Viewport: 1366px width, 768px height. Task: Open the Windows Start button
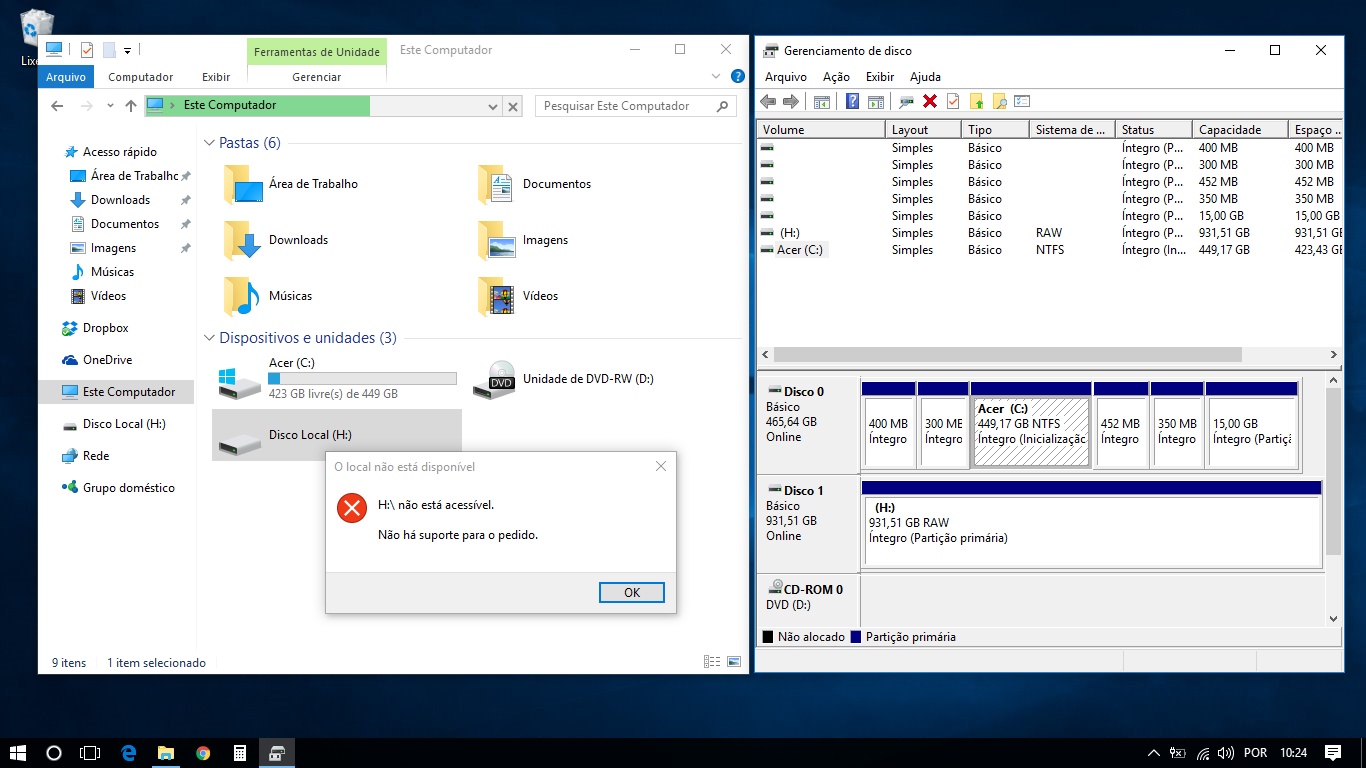click(x=17, y=753)
